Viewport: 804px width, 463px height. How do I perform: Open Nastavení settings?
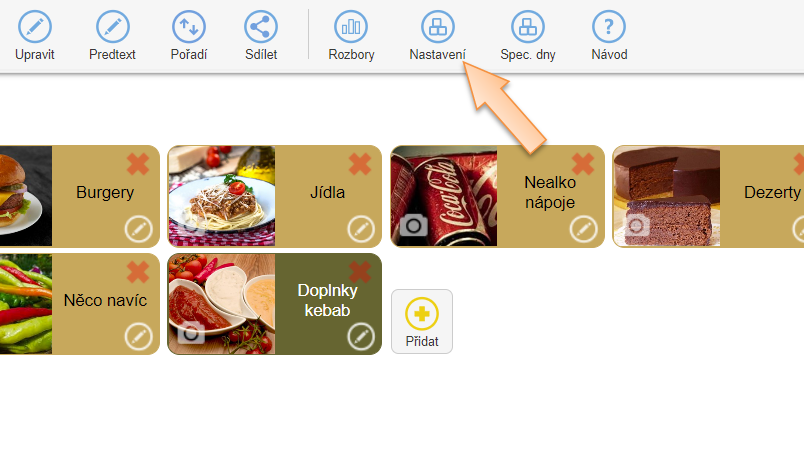pyautogui.click(x=438, y=27)
